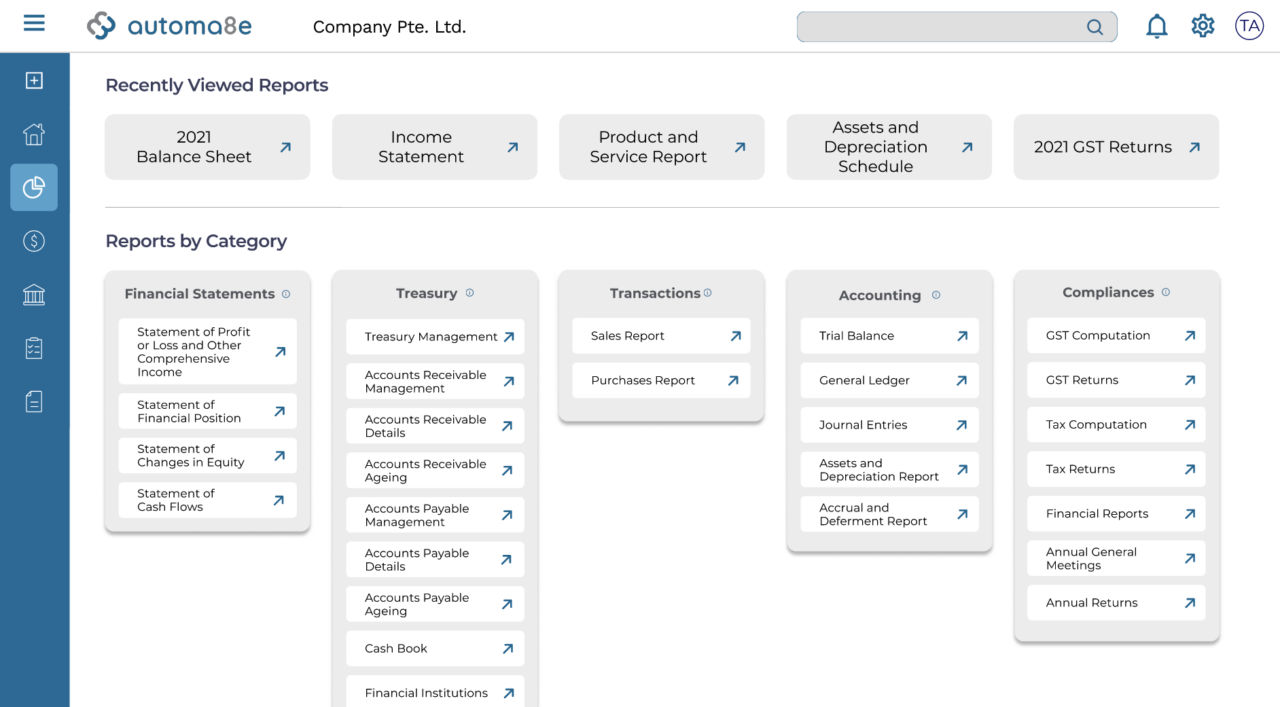Click the notification bell icon

(x=1156, y=27)
